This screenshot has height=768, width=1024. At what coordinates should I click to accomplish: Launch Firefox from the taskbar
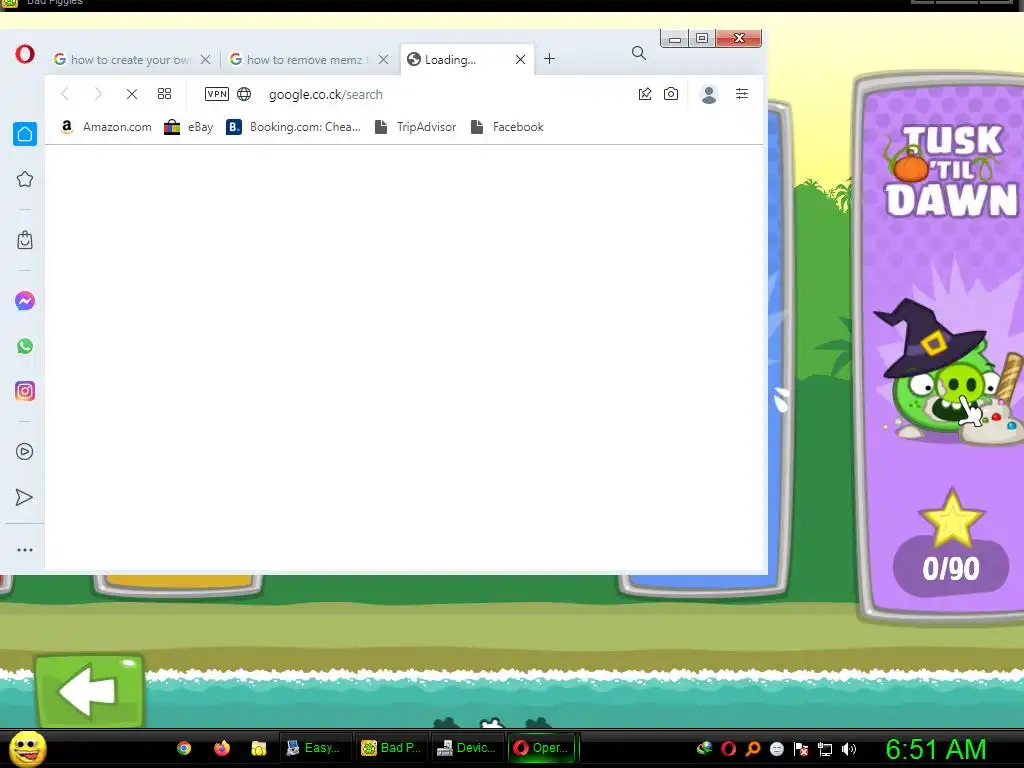(222, 748)
